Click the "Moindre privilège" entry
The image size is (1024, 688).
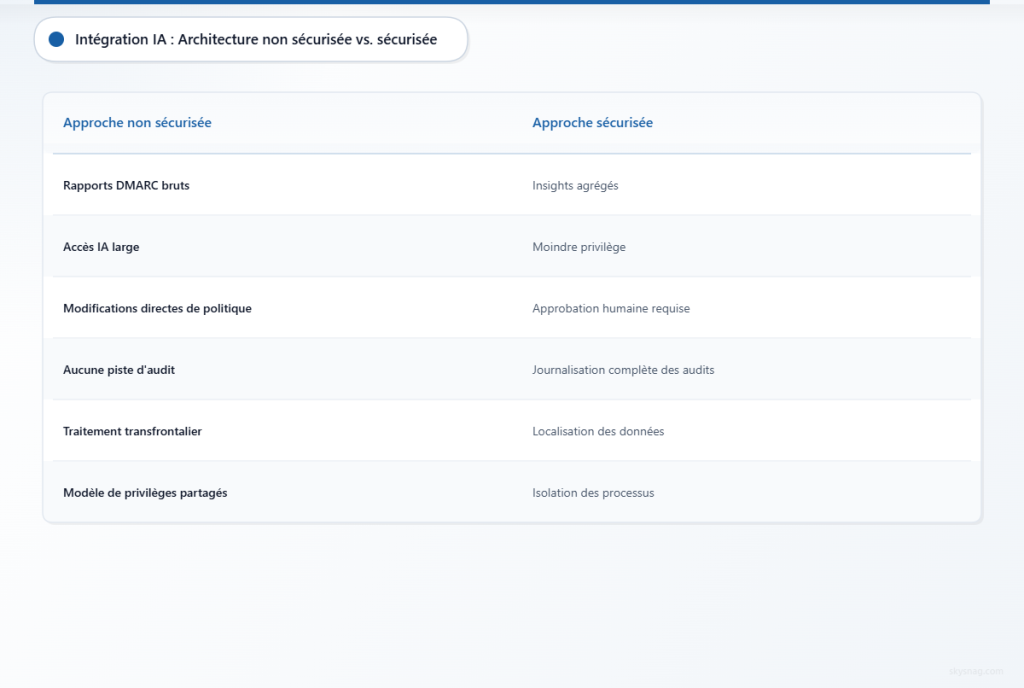(x=579, y=247)
